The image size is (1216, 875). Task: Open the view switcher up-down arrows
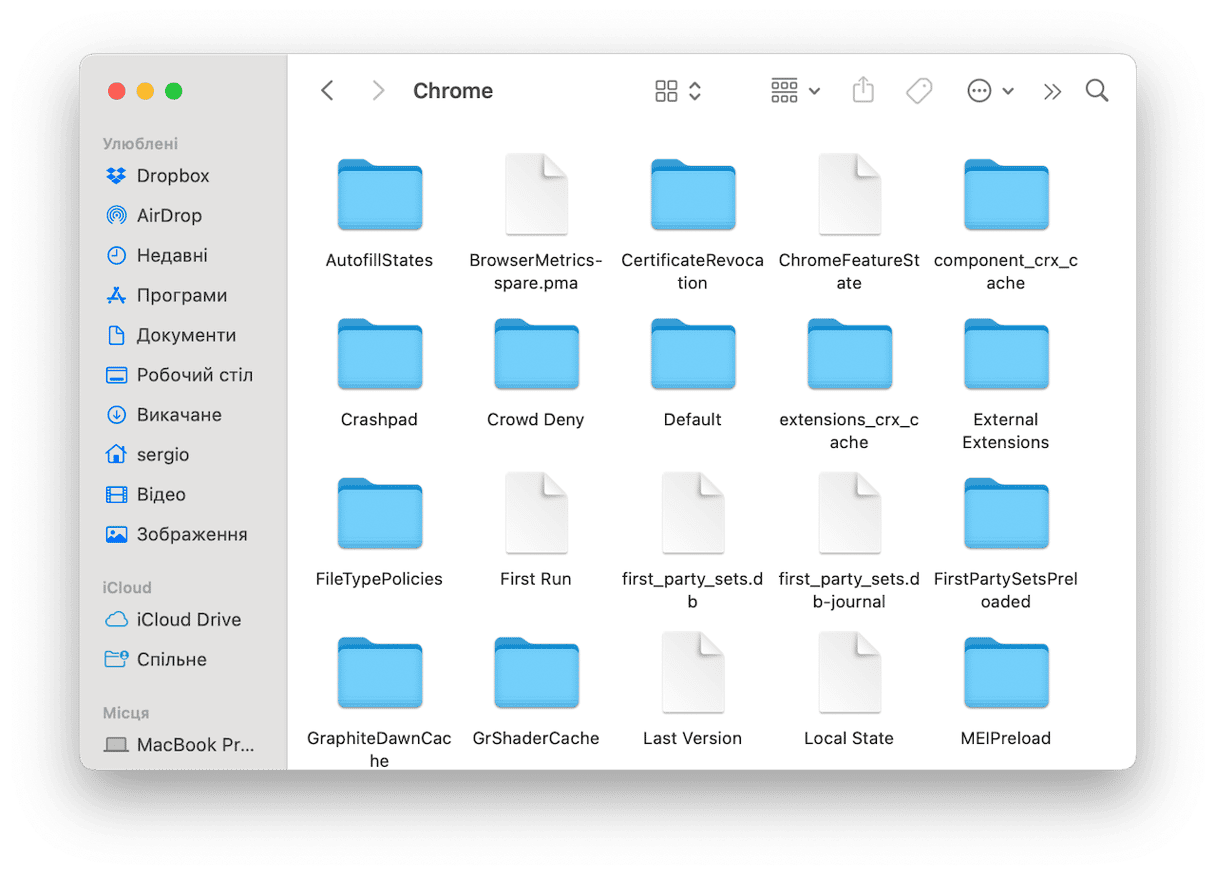coord(695,91)
